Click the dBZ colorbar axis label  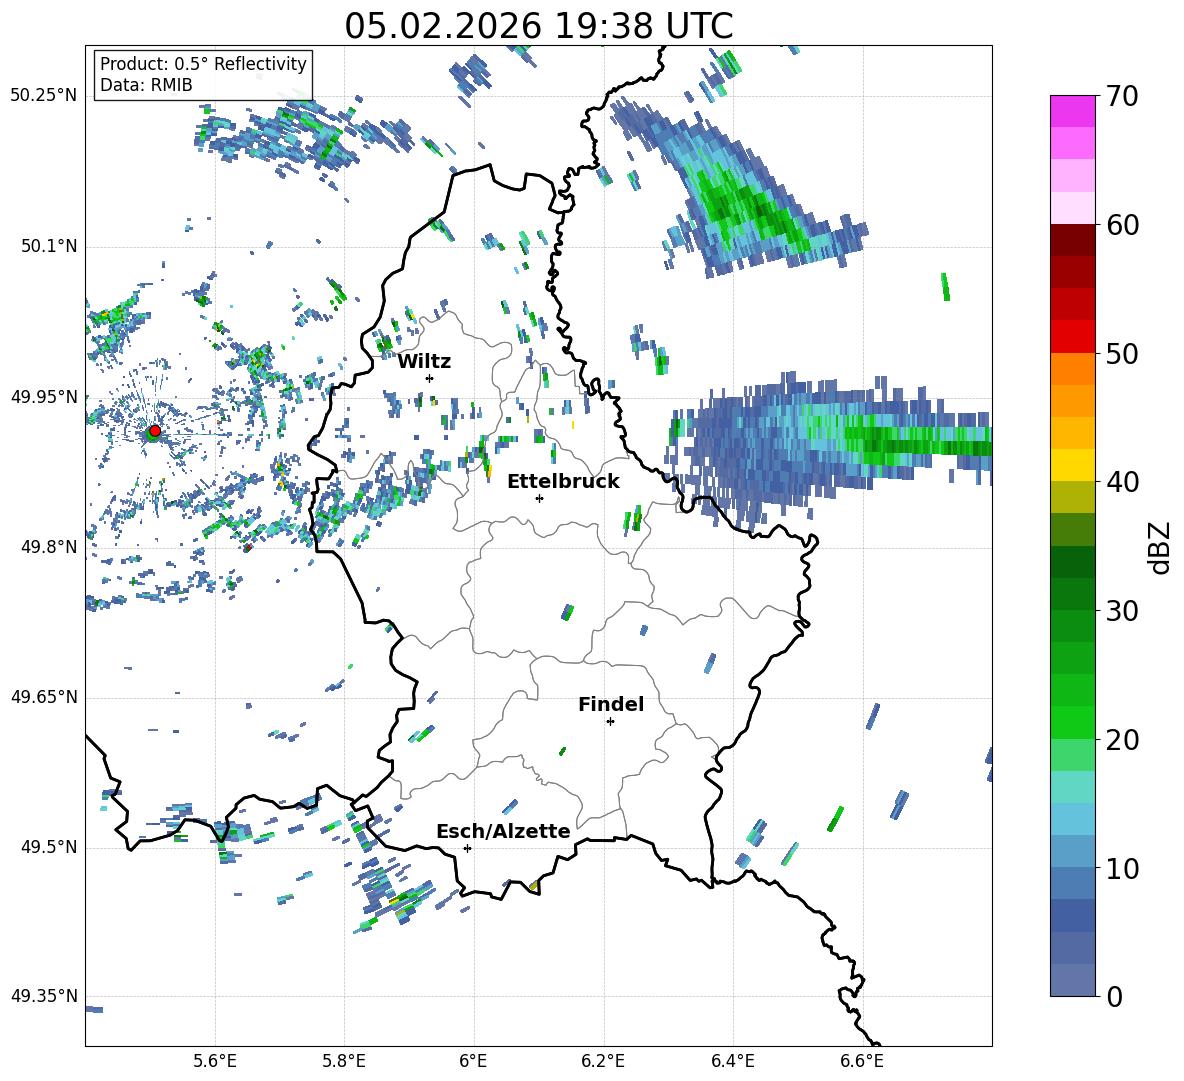1161,547
